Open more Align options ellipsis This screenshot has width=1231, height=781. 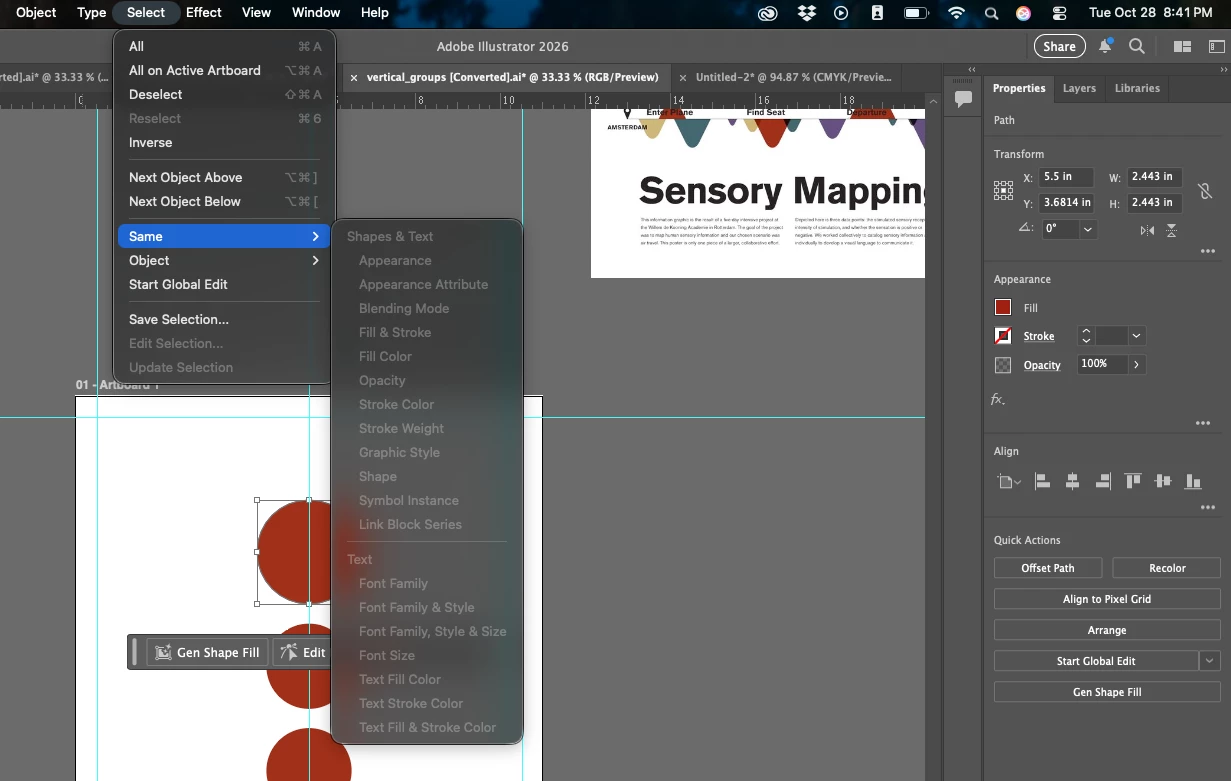(1207, 508)
